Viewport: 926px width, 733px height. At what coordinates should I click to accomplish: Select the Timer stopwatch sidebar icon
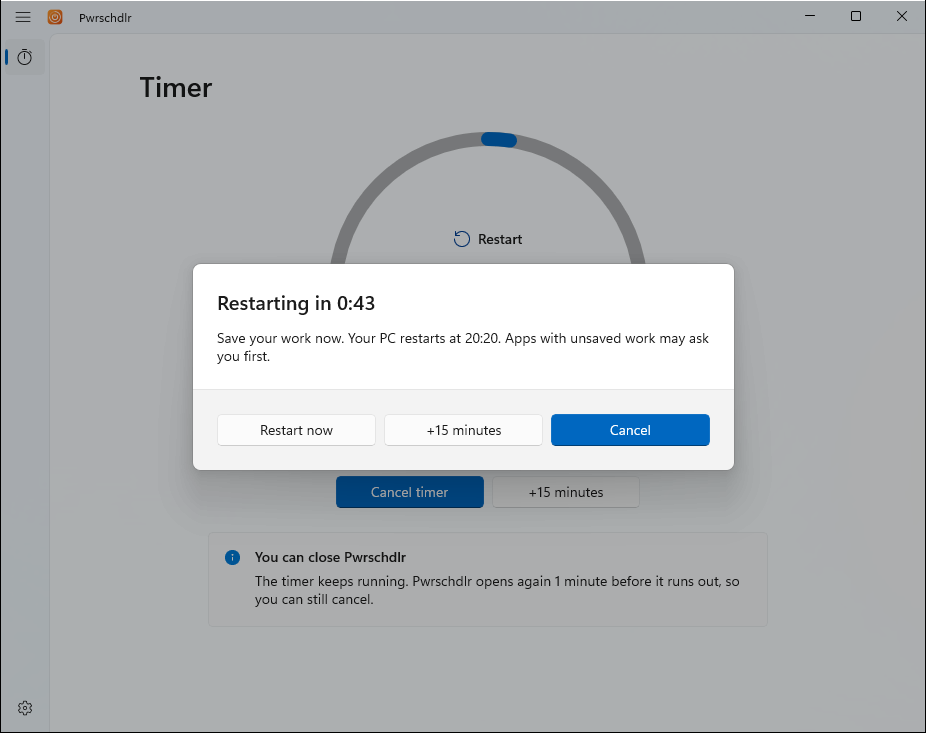[24, 57]
